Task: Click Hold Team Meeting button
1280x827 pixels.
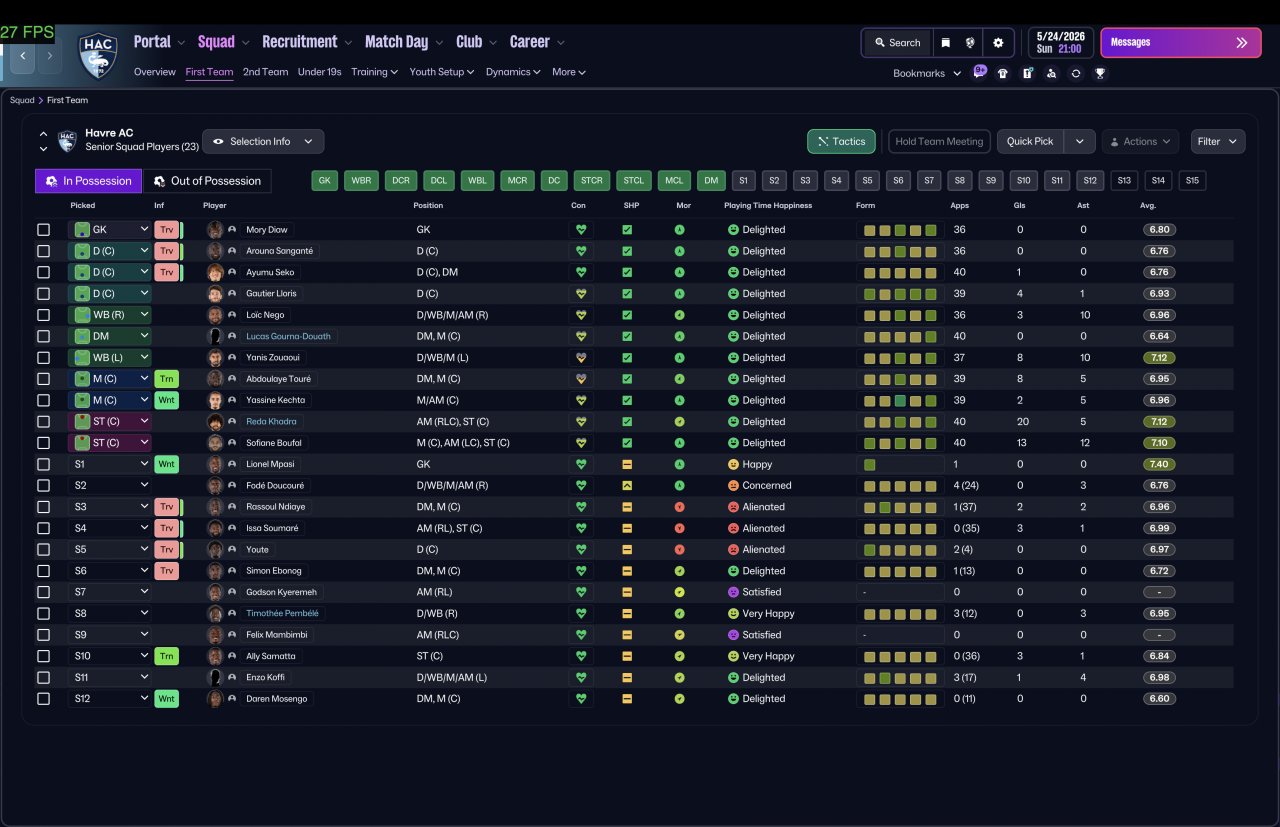Action: tap(939, 141)
